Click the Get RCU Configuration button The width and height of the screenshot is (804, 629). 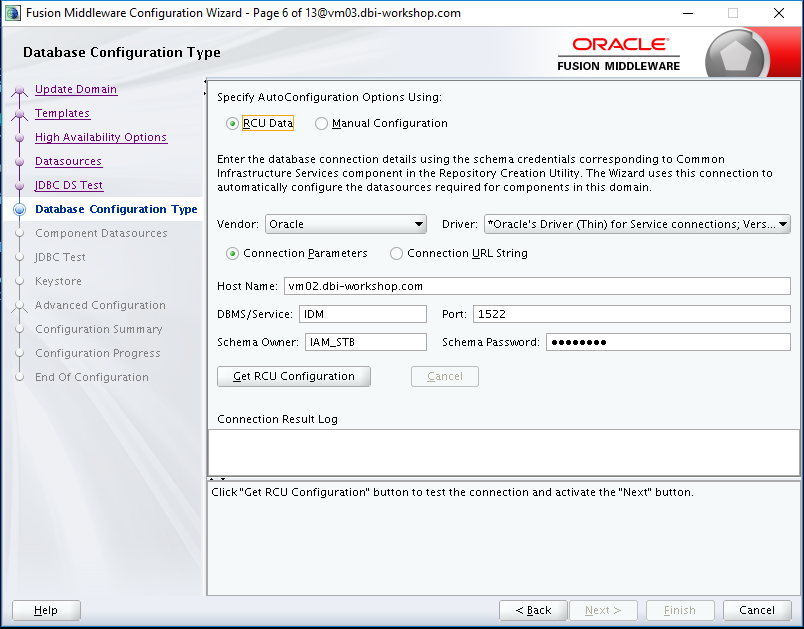(294, 376)
